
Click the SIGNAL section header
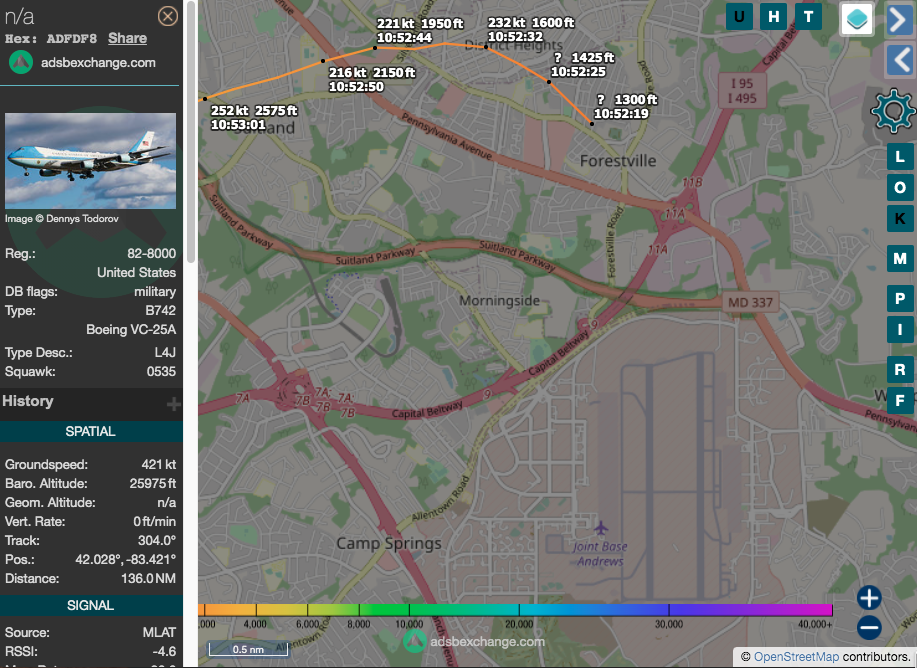(91, 605)
